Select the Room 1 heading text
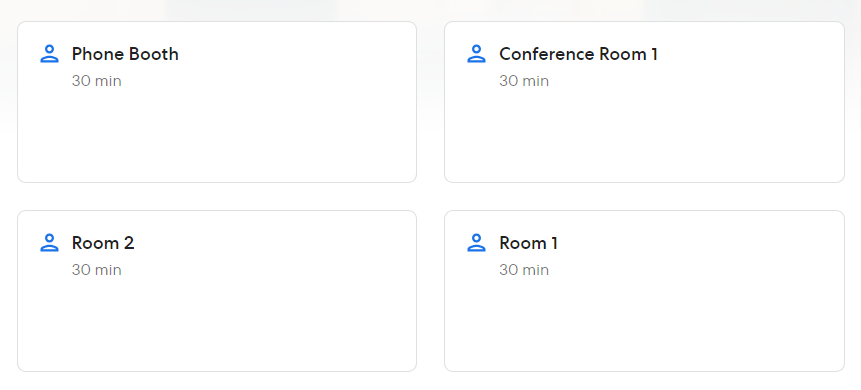Screen dimensions: 861x390 point(528,243)
